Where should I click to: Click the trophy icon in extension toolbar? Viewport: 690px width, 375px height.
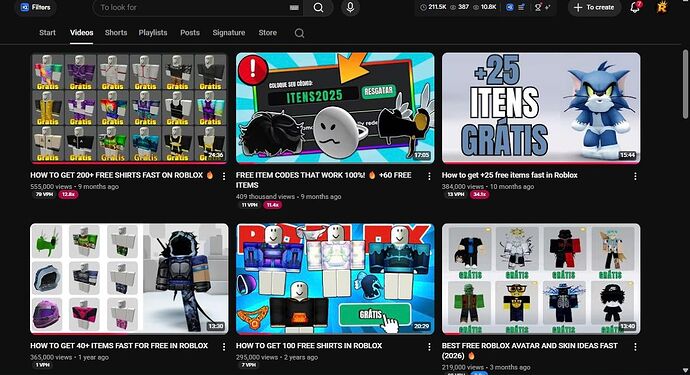pyautogui.click(x=538, y=7)
